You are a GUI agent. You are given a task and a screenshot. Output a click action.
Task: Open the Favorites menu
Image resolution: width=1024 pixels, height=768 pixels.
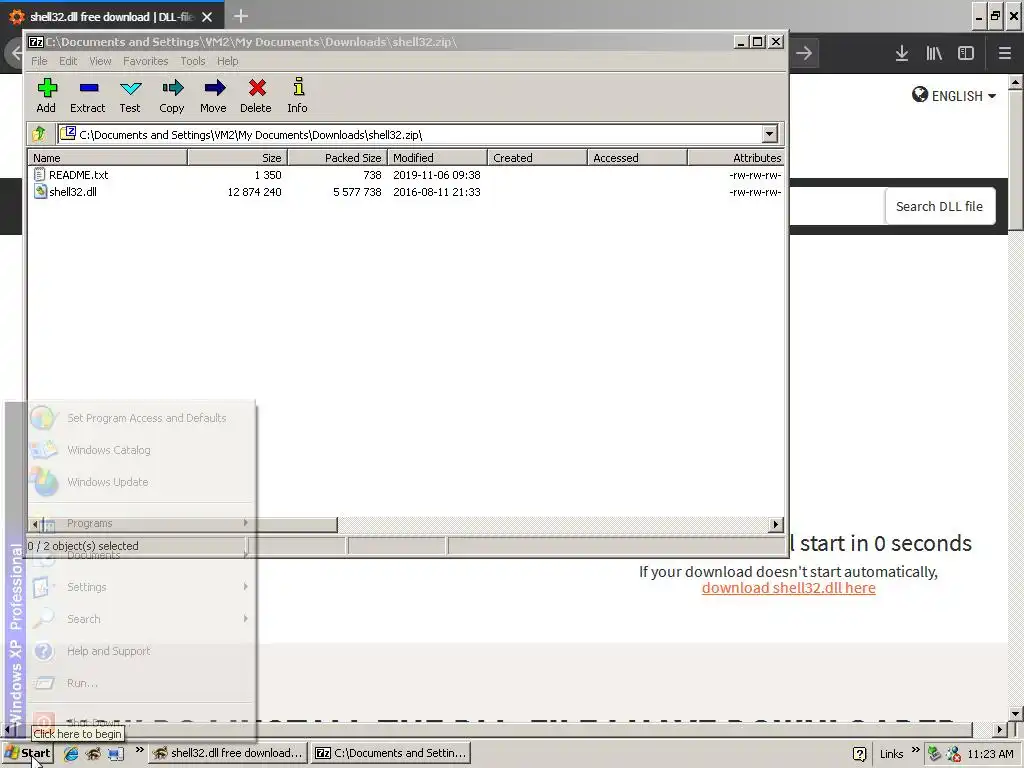click(146, 61)
